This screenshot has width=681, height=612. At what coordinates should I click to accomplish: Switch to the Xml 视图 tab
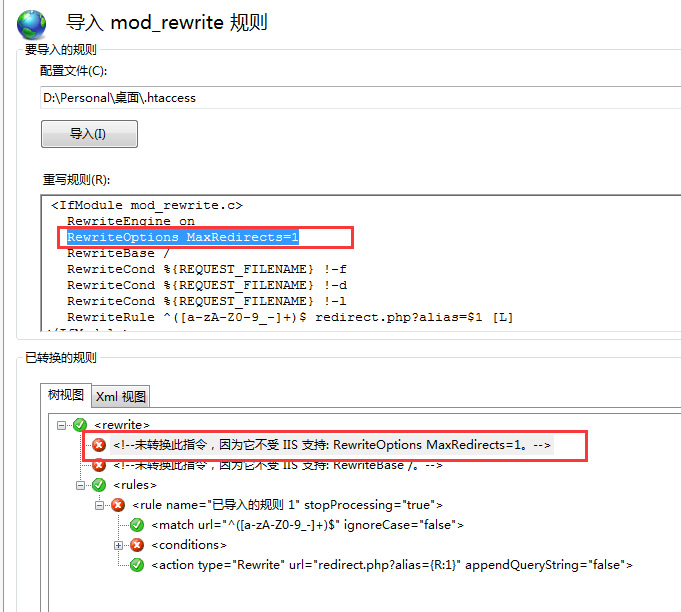(120, 396)
